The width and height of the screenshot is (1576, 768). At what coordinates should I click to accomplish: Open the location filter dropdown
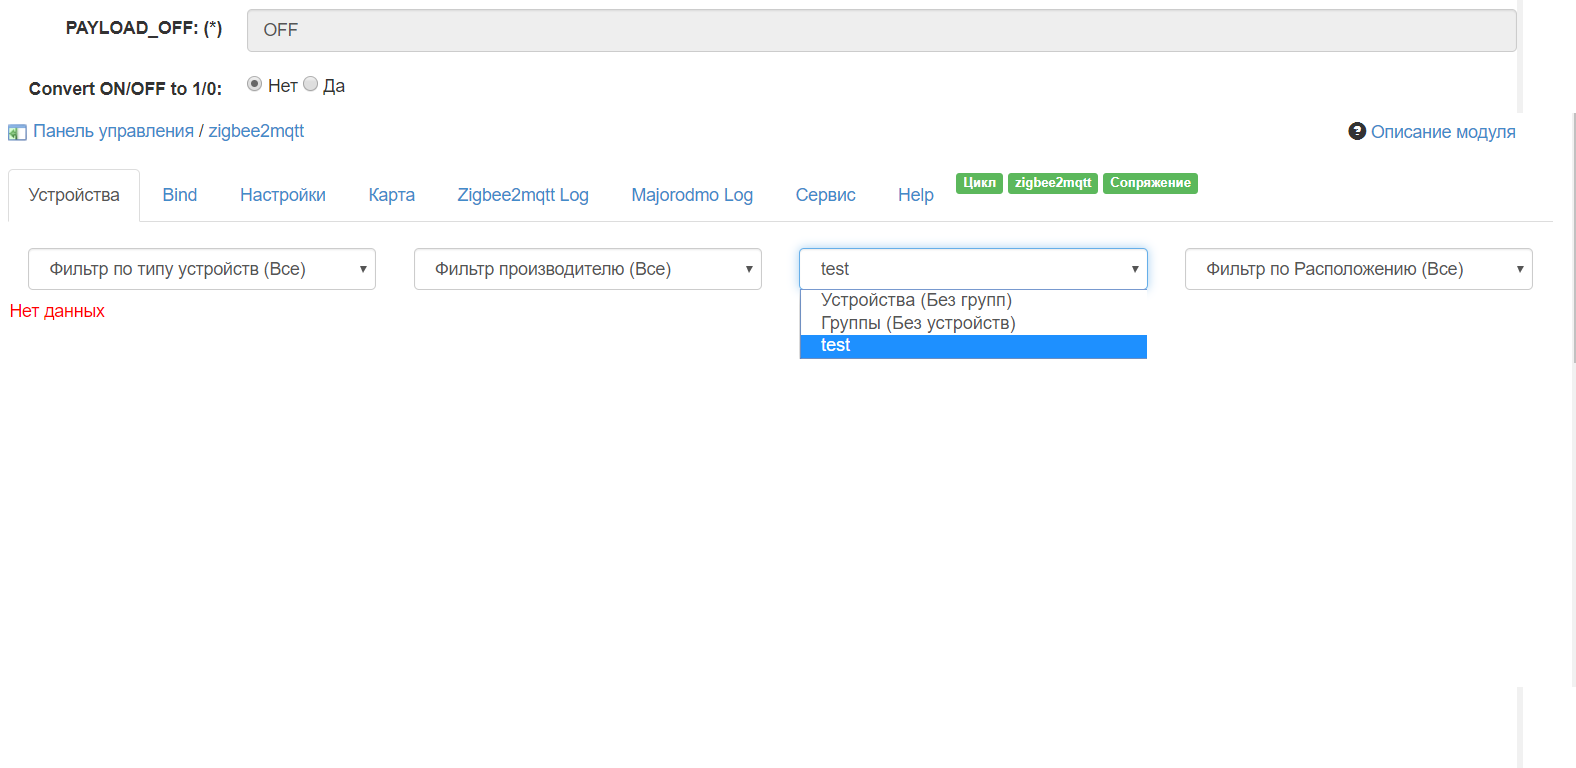pyautogui.click(x=1358, y=269)
